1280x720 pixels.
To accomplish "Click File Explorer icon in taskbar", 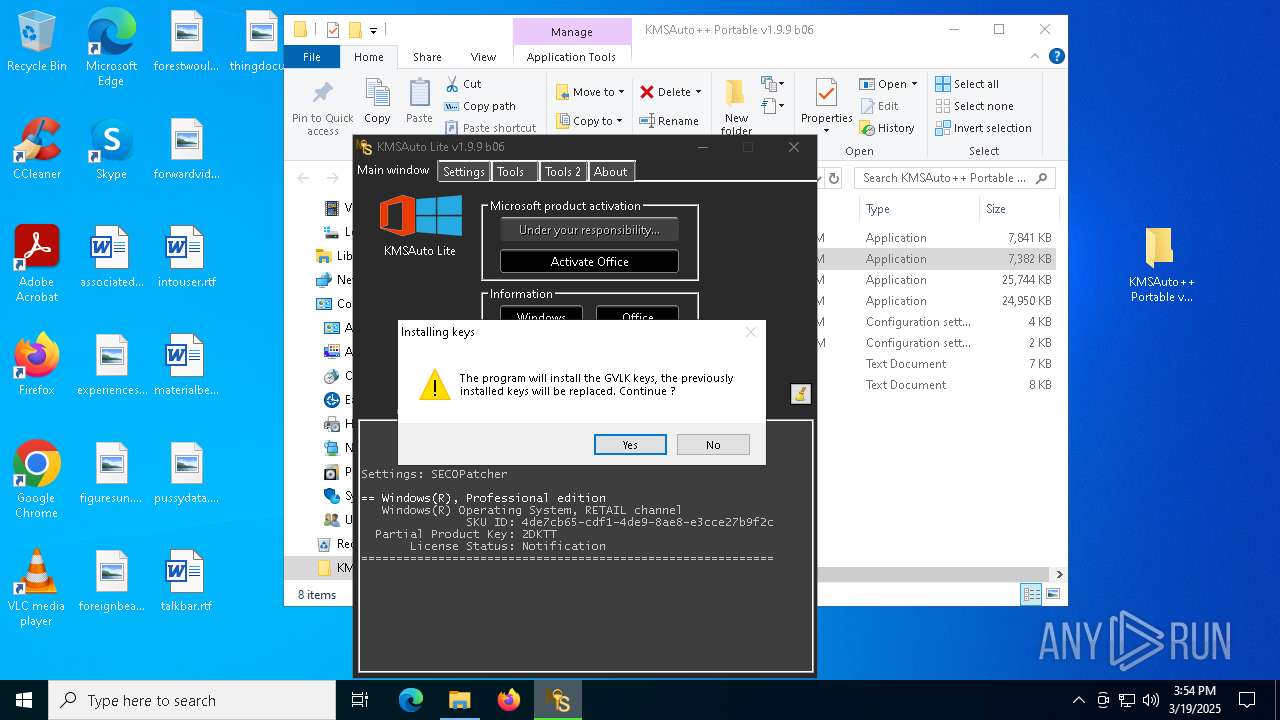I will 460,700.
